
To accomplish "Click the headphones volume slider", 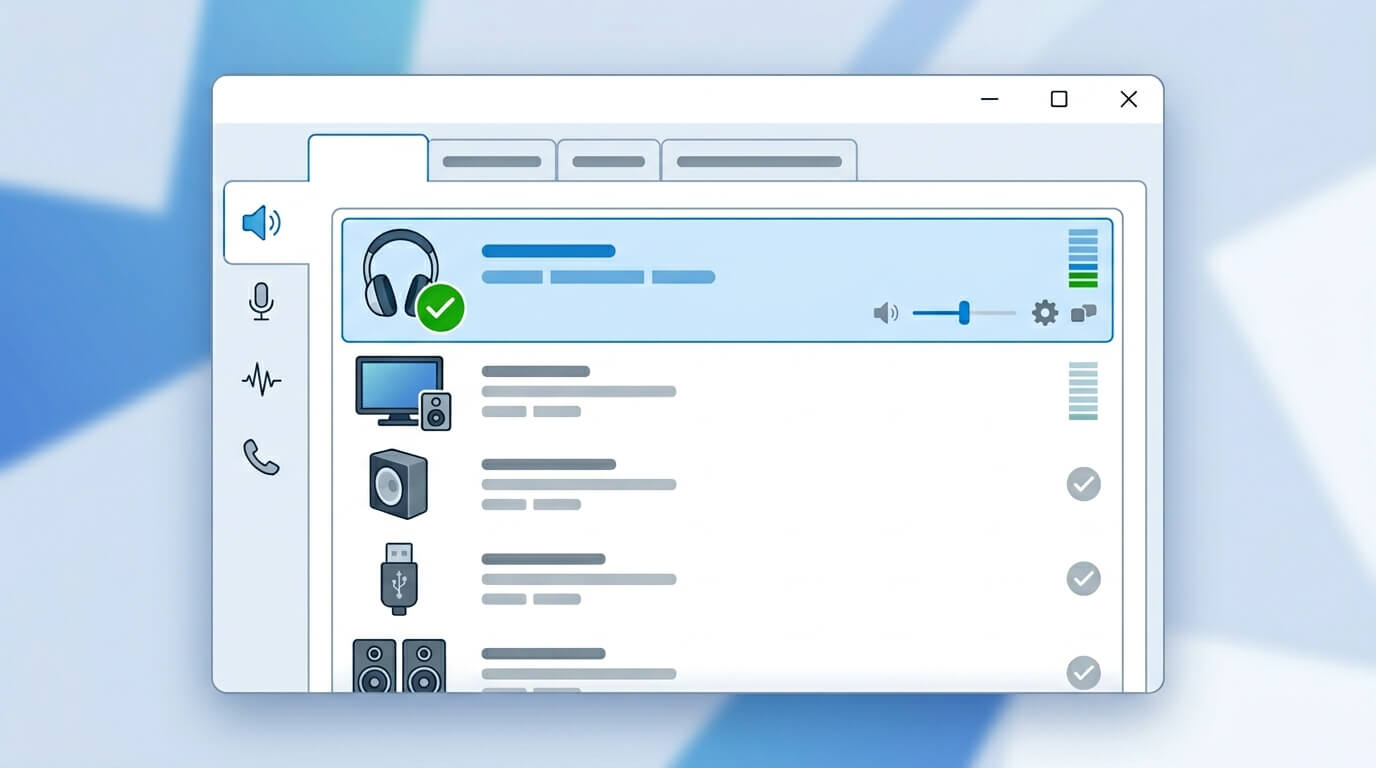I will point(964,313).
